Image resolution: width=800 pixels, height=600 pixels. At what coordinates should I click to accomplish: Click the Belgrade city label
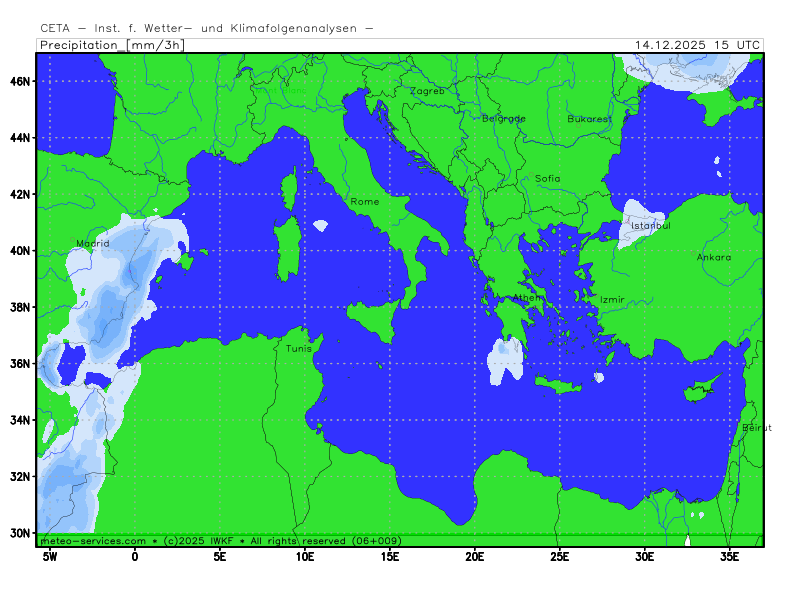(x=503, y=118)
